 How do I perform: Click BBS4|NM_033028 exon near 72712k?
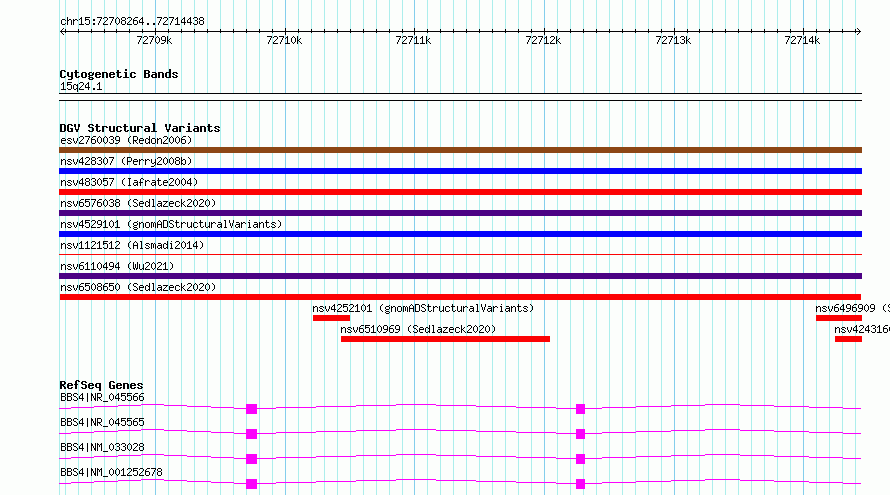(x=580, y=459)
